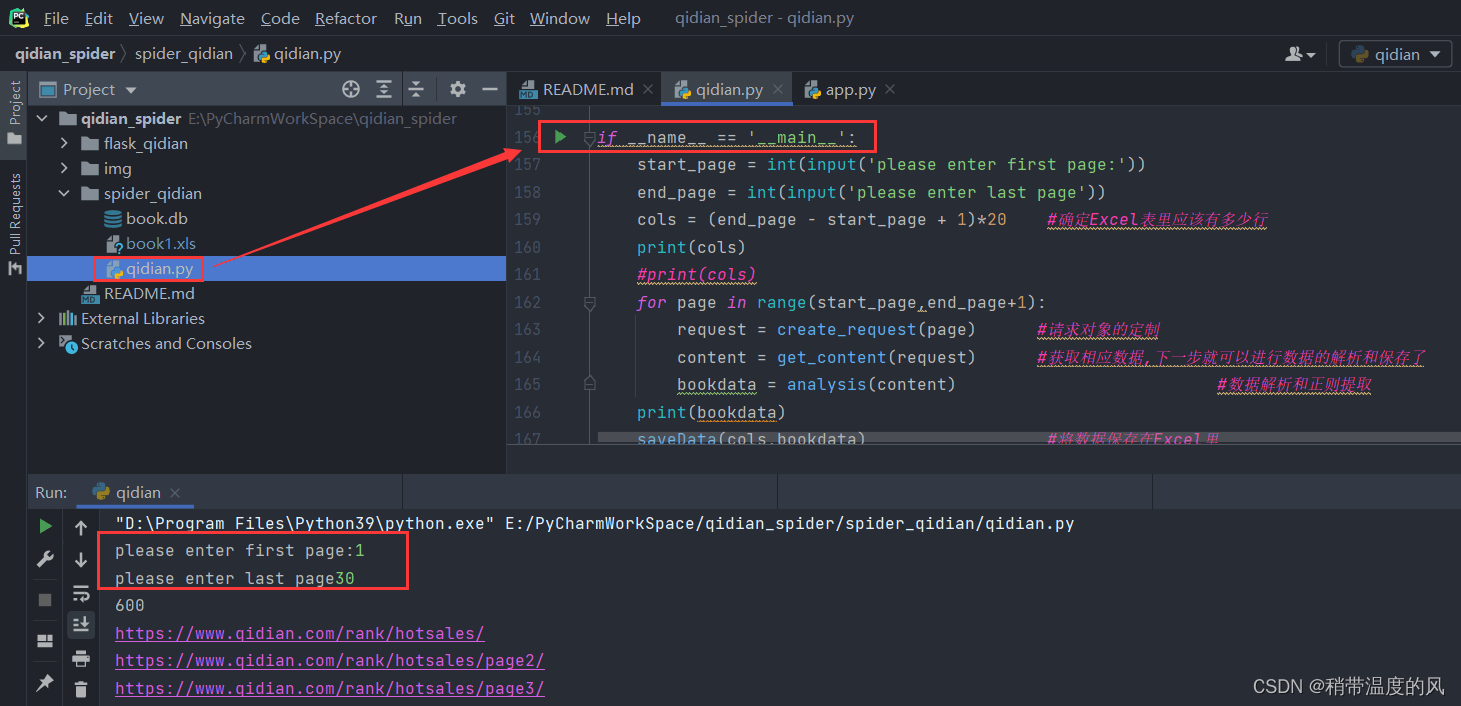Viewport: 1461px width, 706px height.
Task: Close the qidian Run tab
Action: tap(175, 493)
